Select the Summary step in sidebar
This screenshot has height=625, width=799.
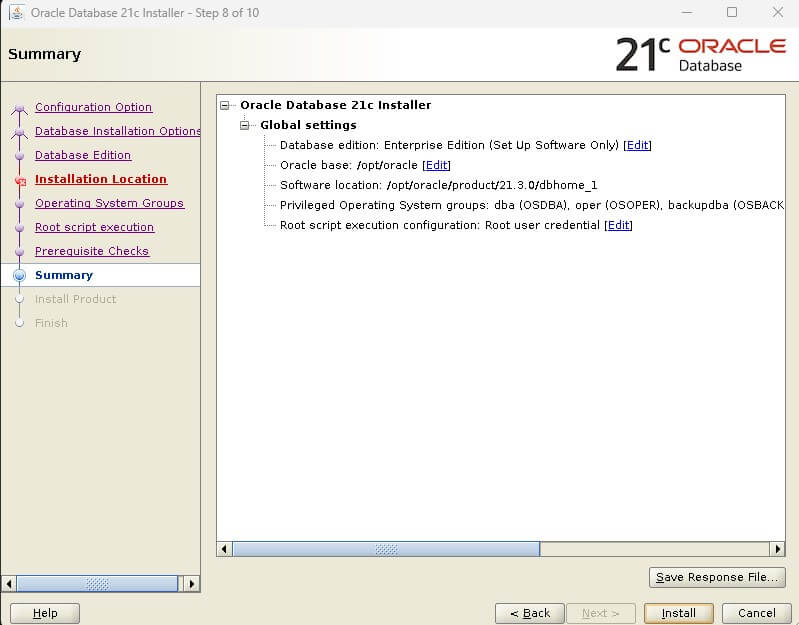pyautogui.click(x=64, y=275)
